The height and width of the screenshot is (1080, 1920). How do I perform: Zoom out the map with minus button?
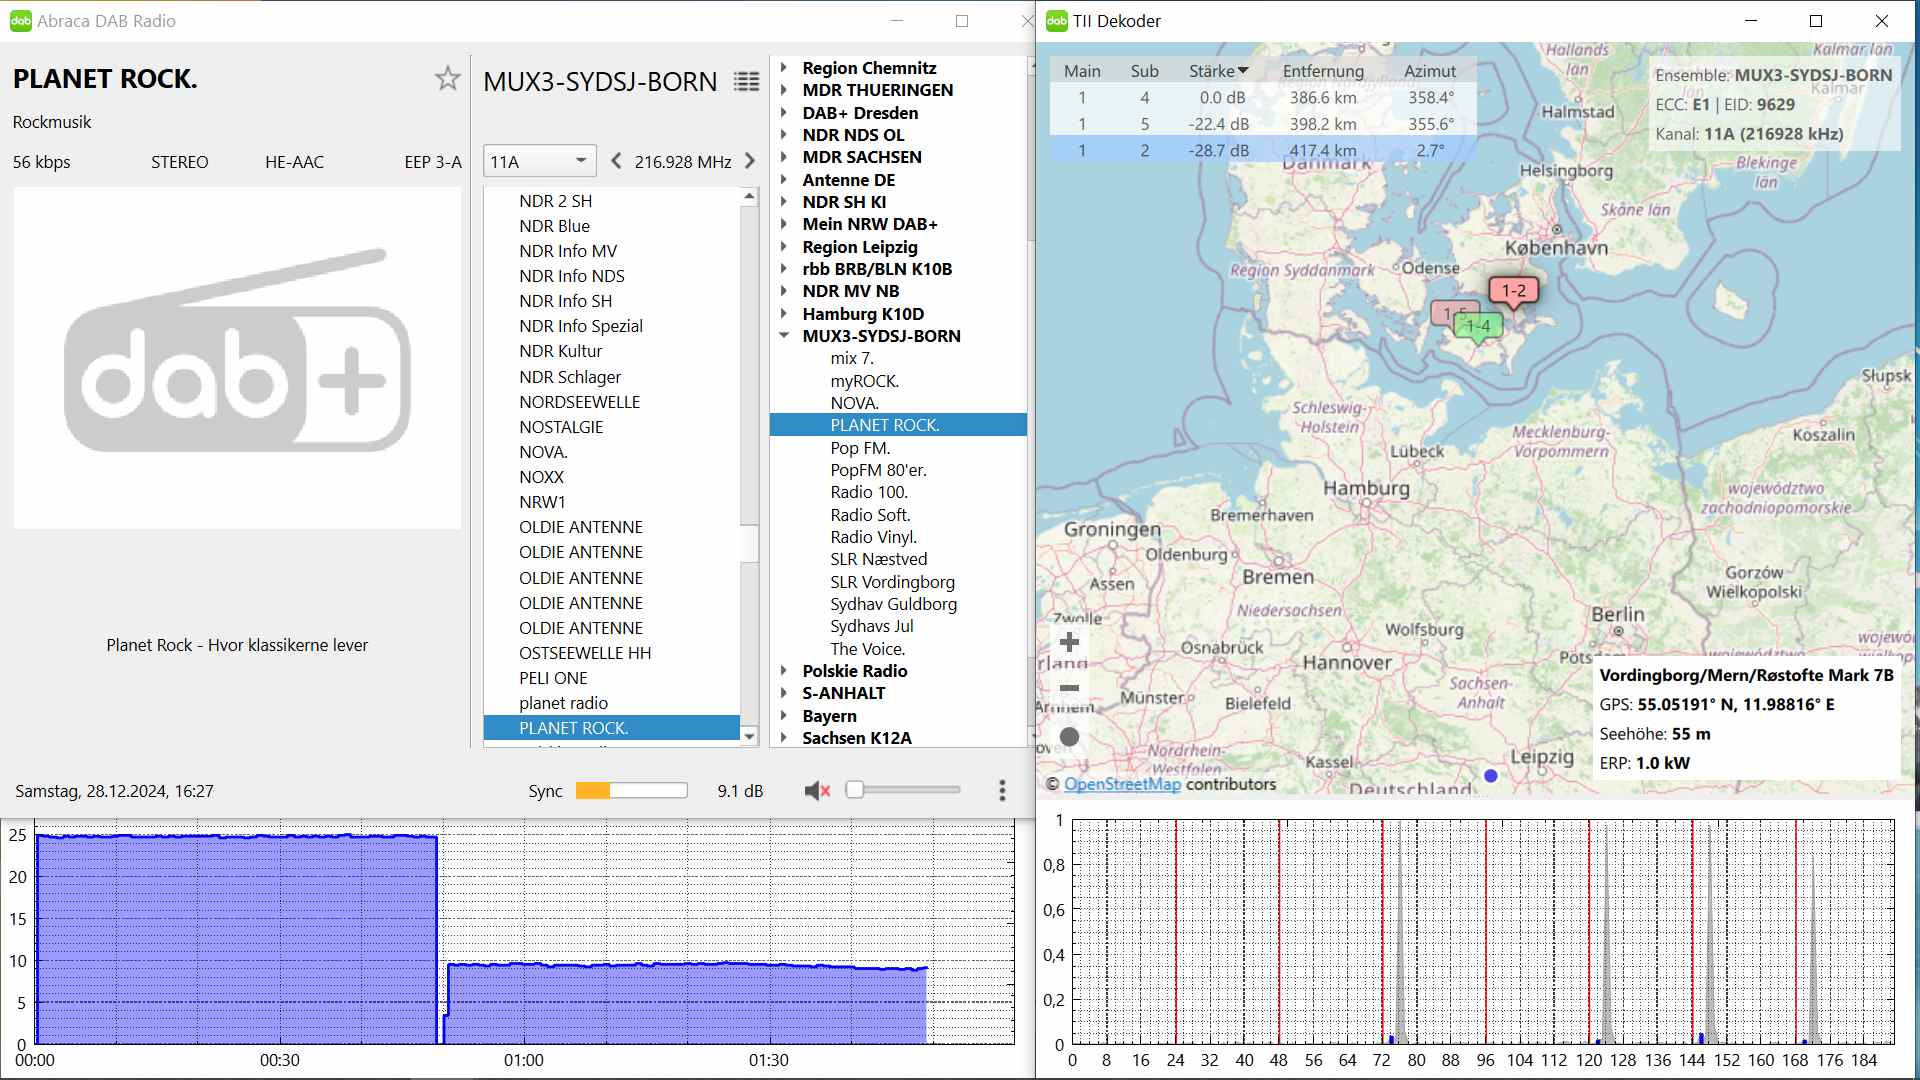pos(1069,688)
